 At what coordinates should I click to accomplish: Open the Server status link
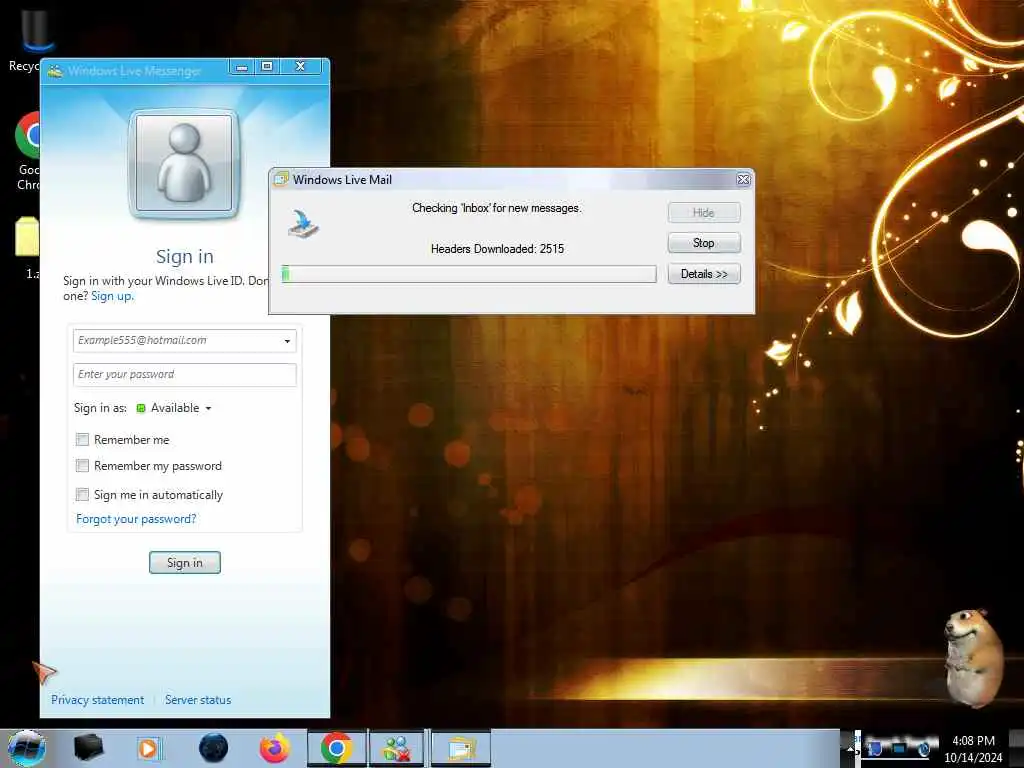pos(198,699)
